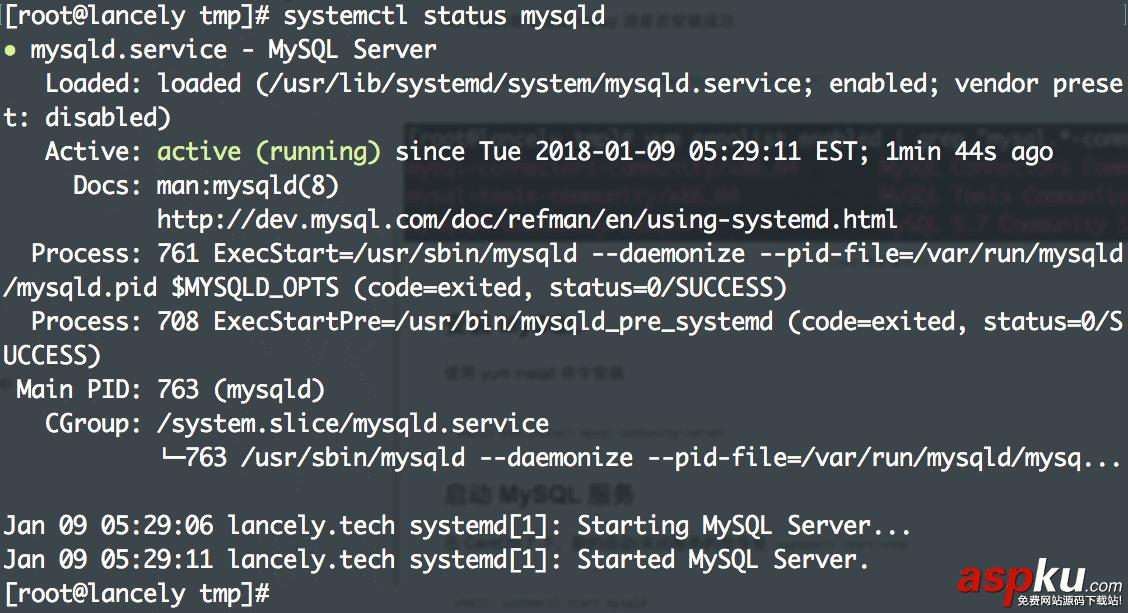The height and width of the screenshot is (613, 1128).
Task: Click the "mysqld.service - MySQL Server" title
Action: (x=233, y=49)
